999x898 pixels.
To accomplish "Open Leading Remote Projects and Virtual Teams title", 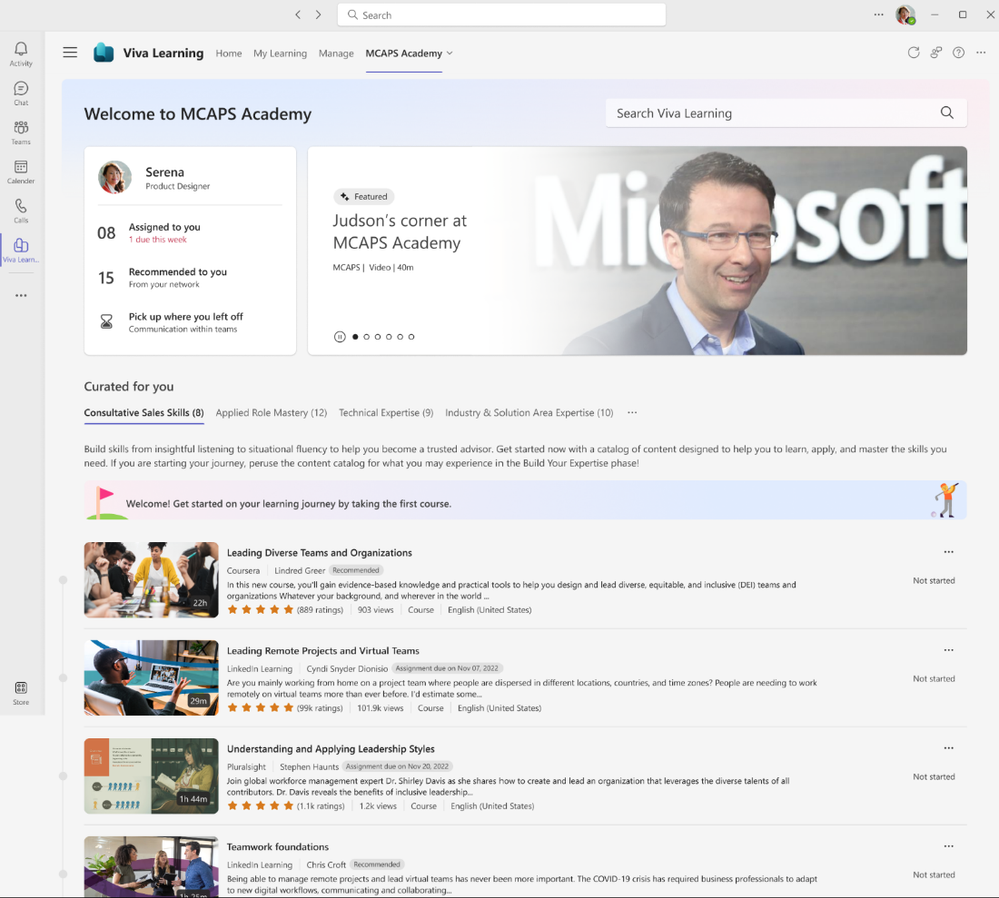I will [323, 651].
